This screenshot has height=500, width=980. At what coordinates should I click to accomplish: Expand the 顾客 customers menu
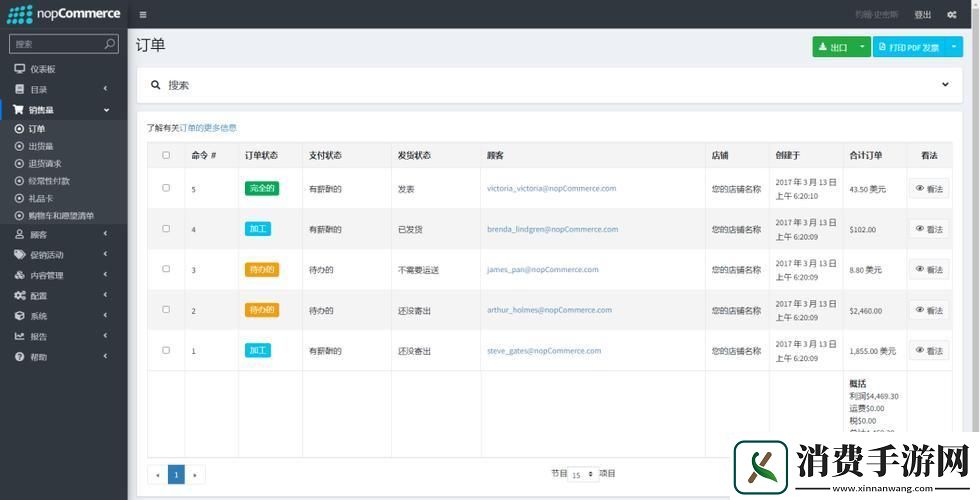click(39, 235)
